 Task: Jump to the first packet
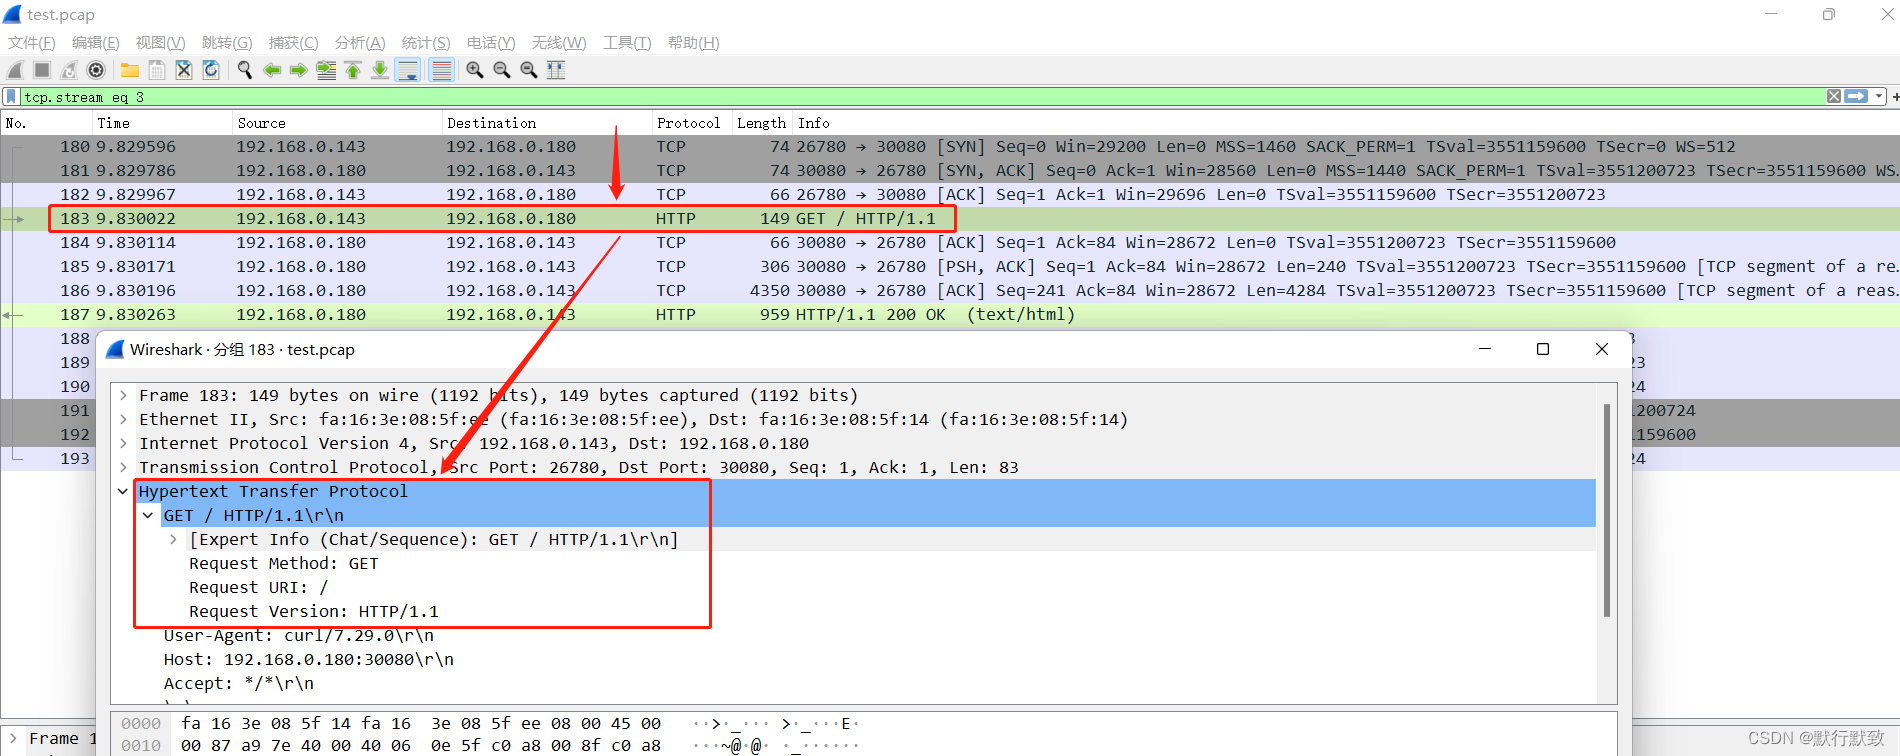pos(353,70)
